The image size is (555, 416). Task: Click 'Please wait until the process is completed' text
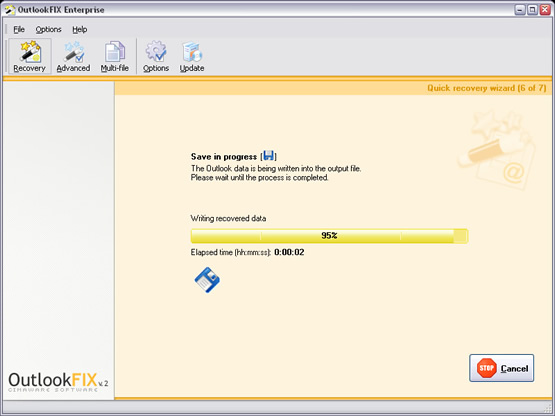coord(259,178)
